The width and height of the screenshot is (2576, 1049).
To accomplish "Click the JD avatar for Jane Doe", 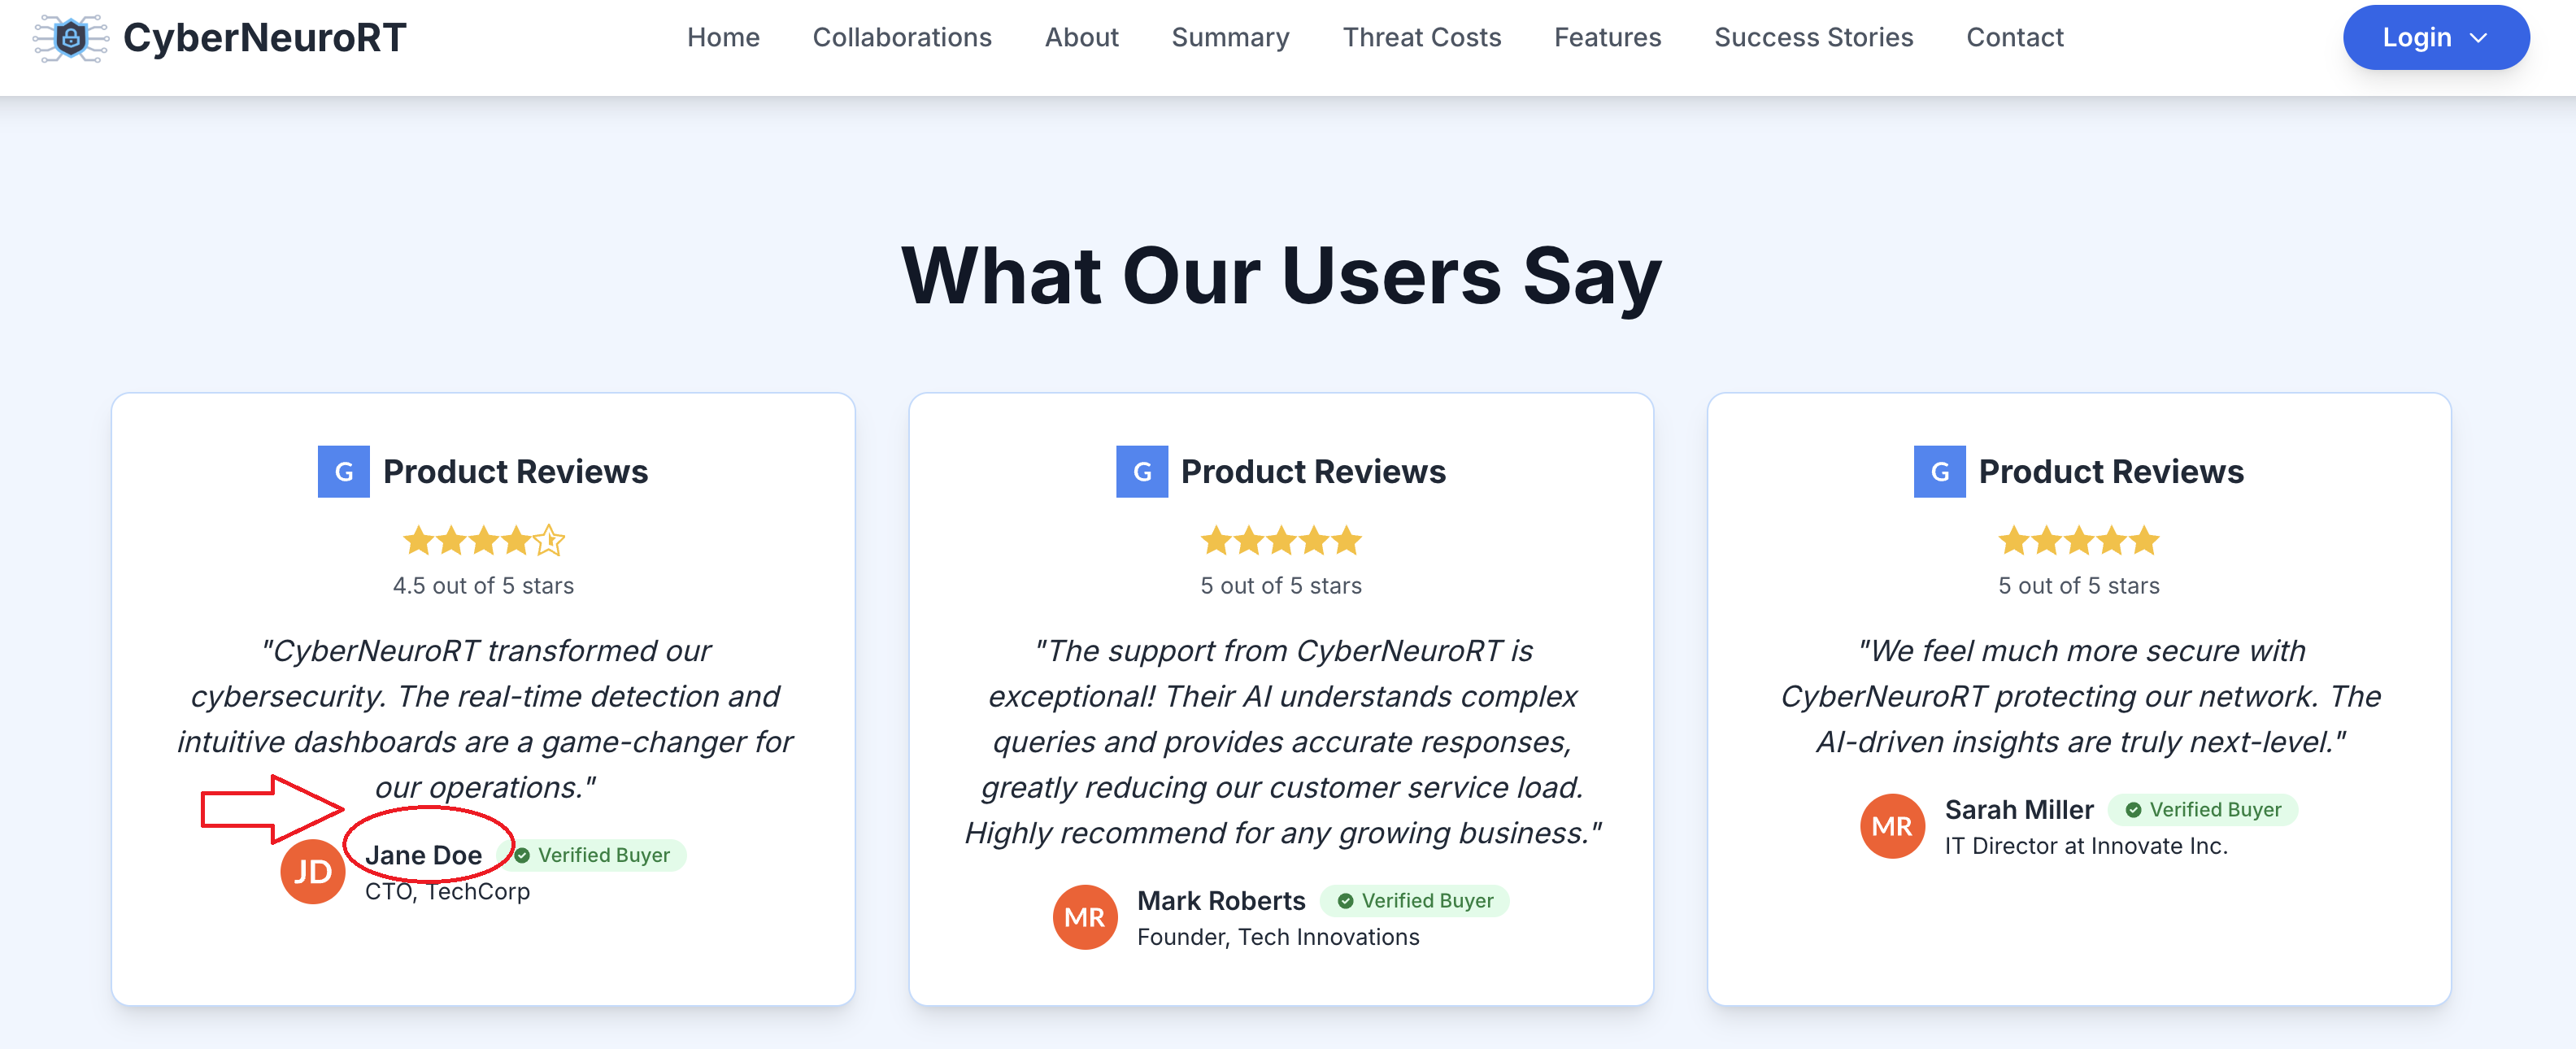I will 313,872.
